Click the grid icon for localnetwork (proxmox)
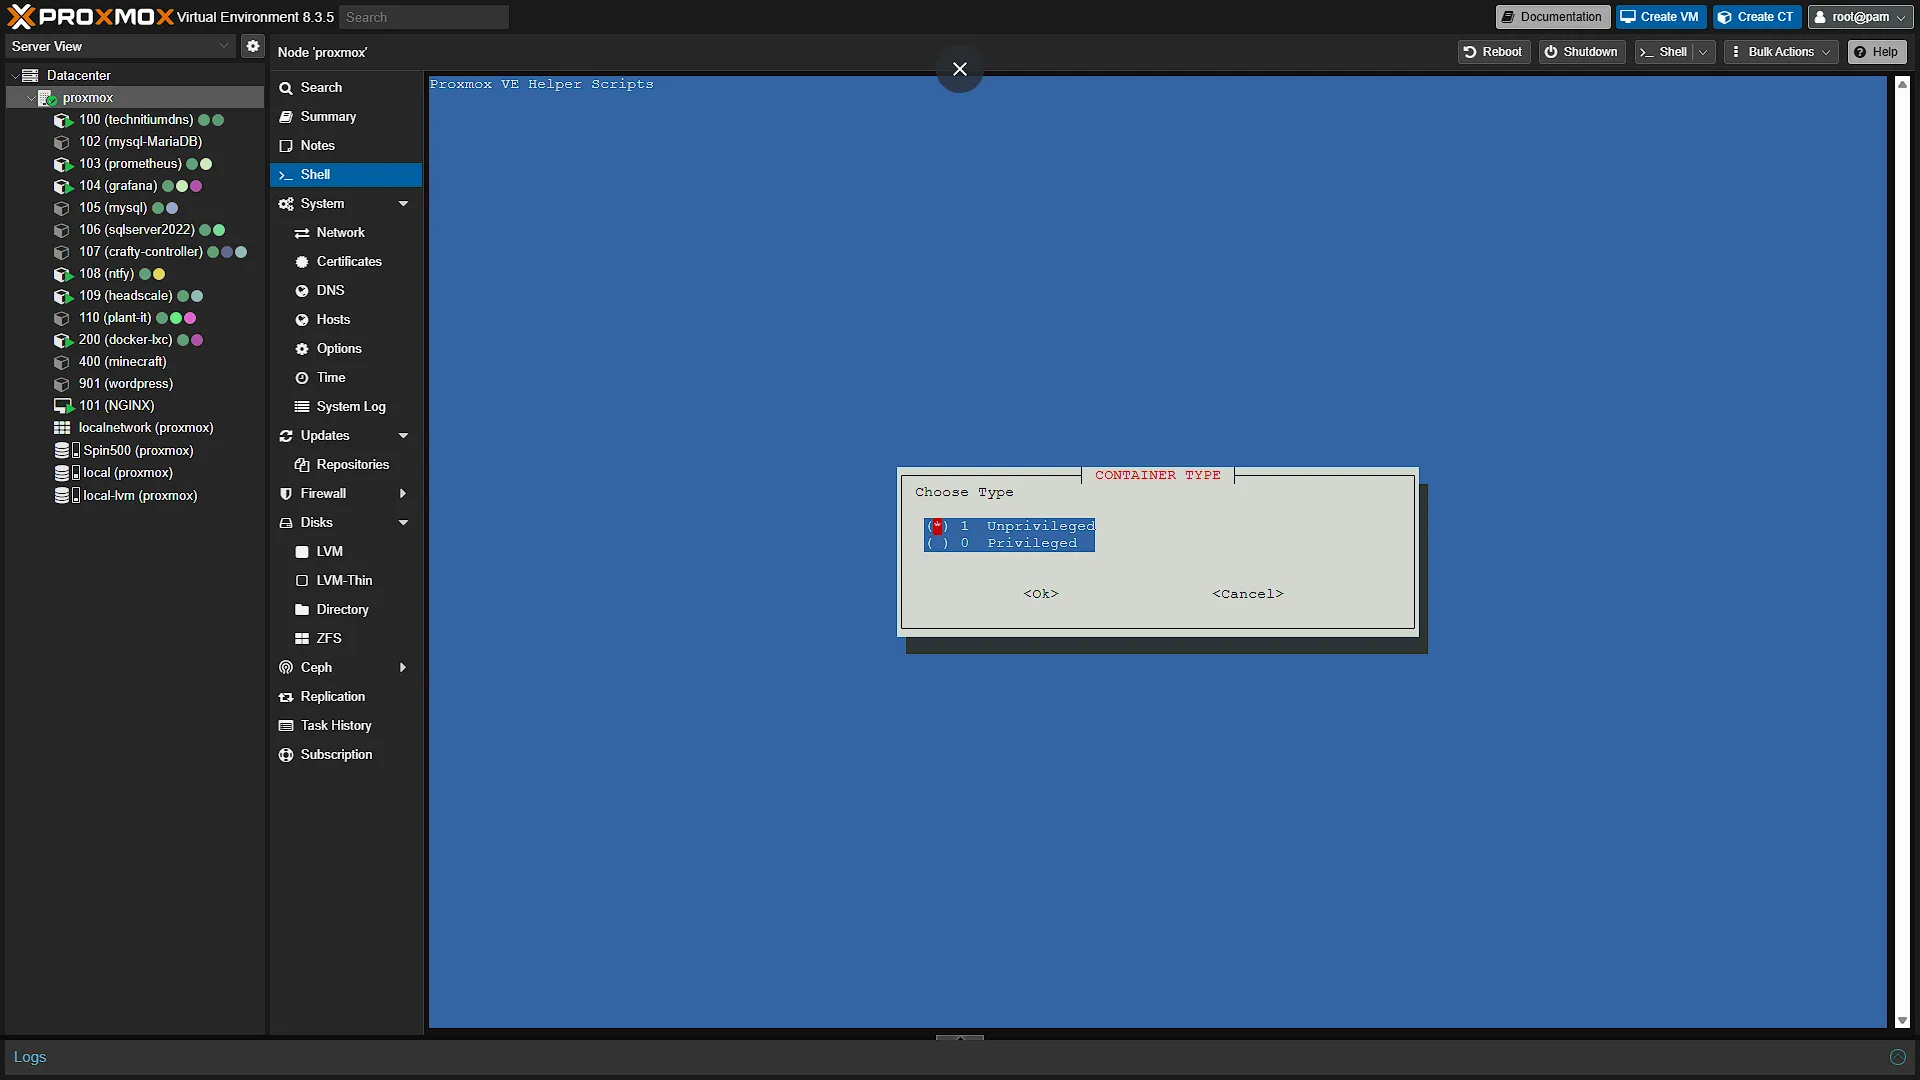Screen dimensions: 1920x1080 point(62,428)
